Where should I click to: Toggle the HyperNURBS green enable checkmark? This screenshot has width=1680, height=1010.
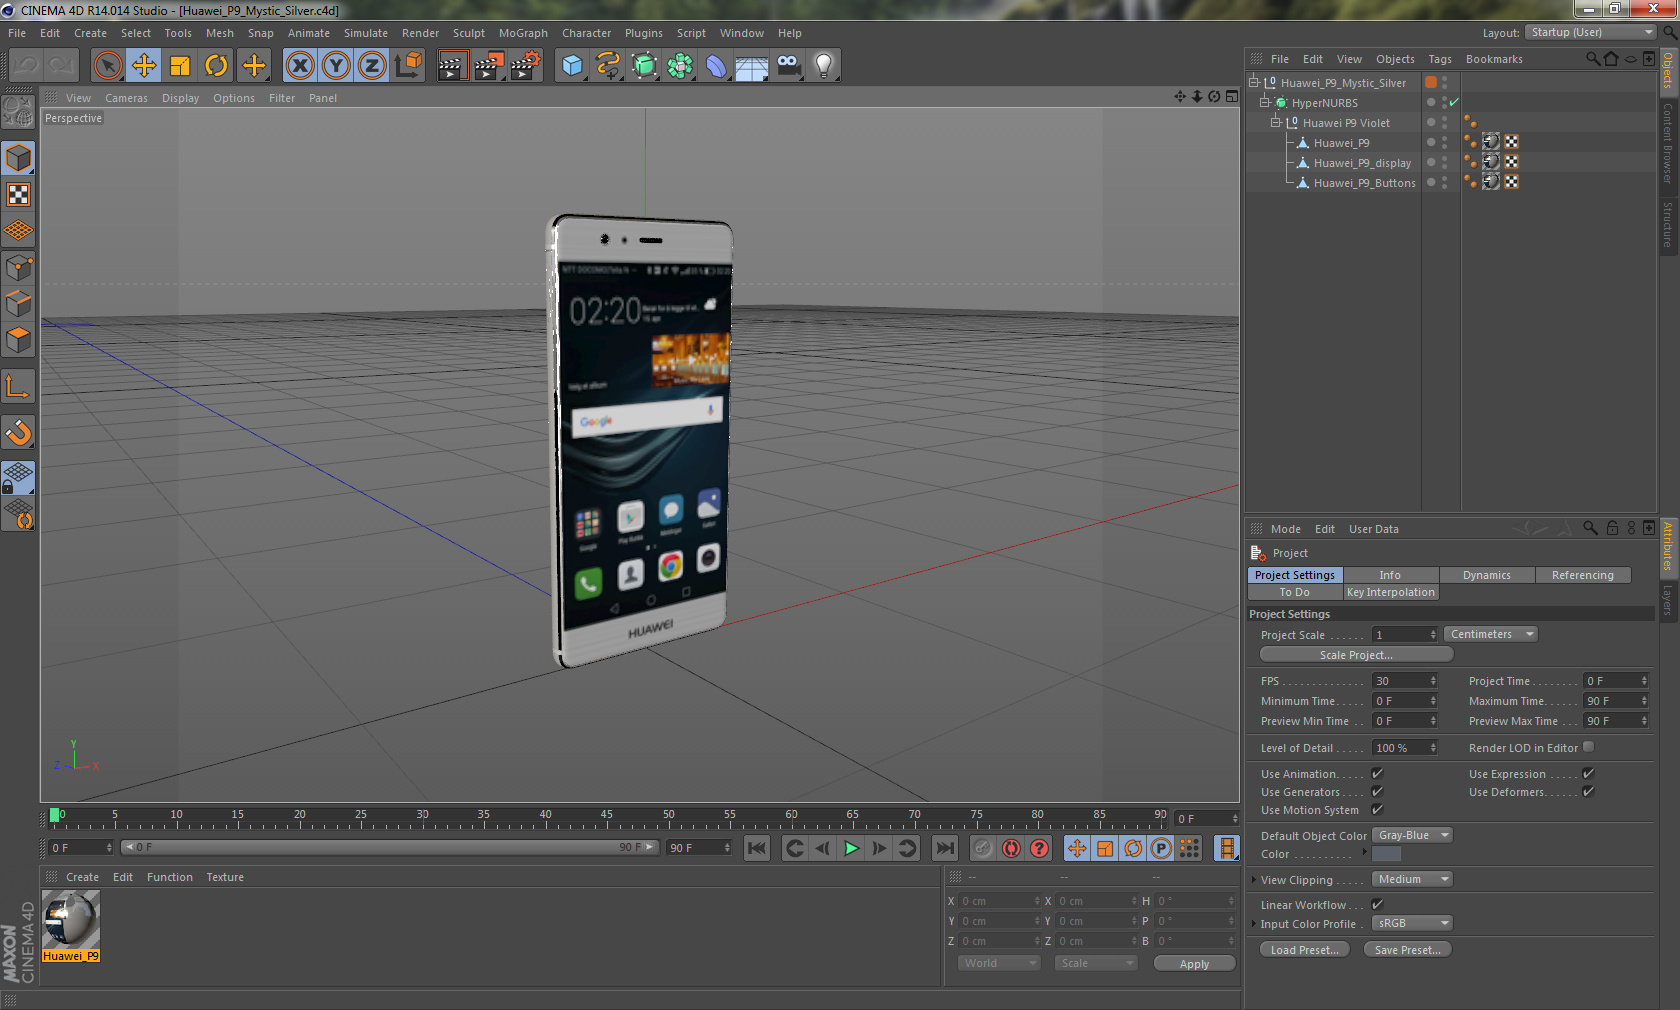[1454, 102]
